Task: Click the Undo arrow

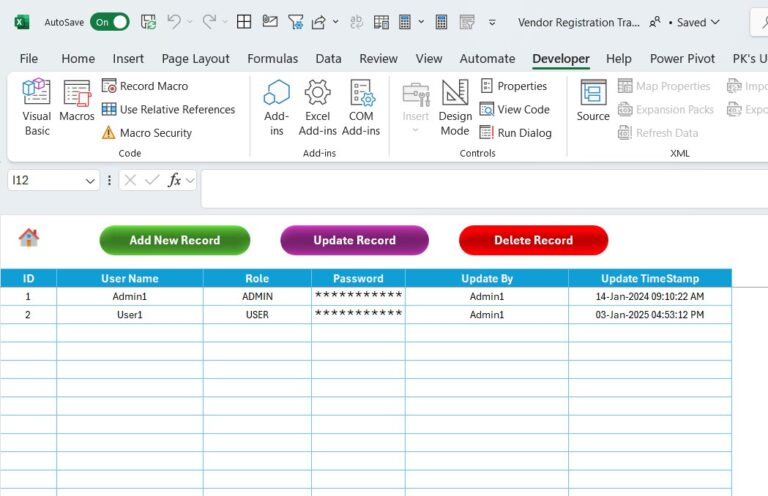Action: (173, 22)
